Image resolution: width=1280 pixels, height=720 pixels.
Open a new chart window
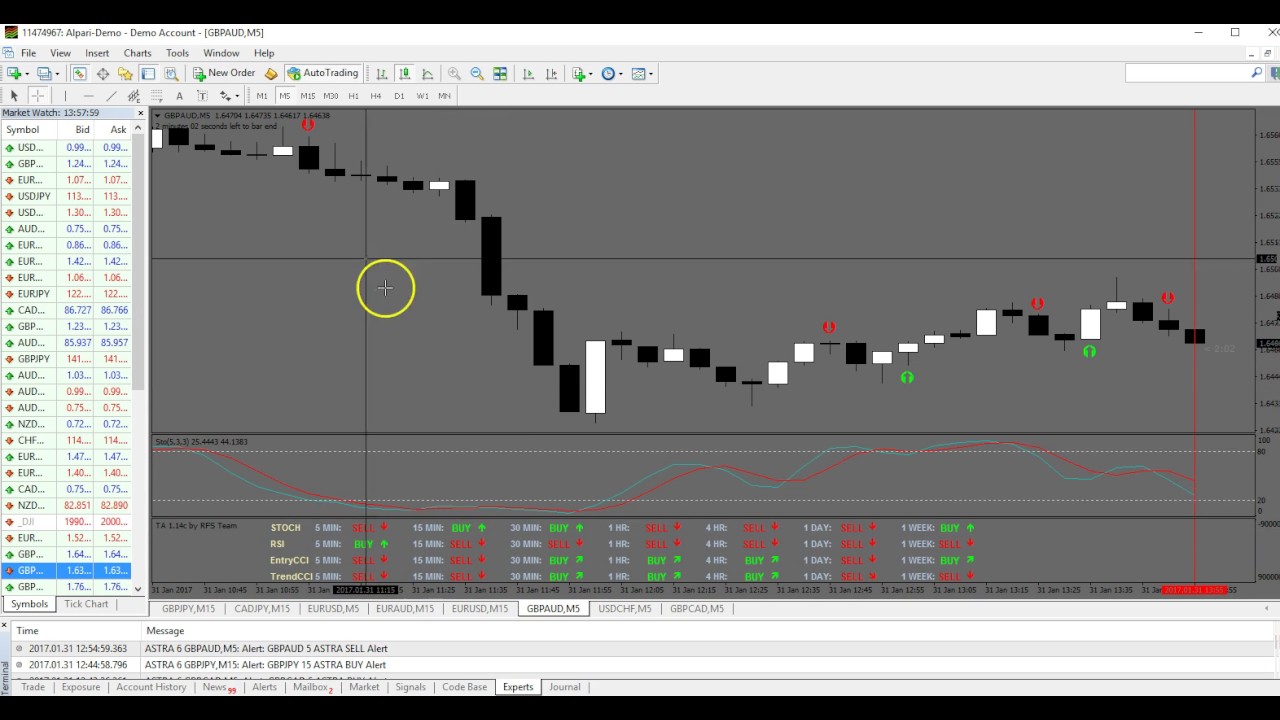[x=14, y=73]
